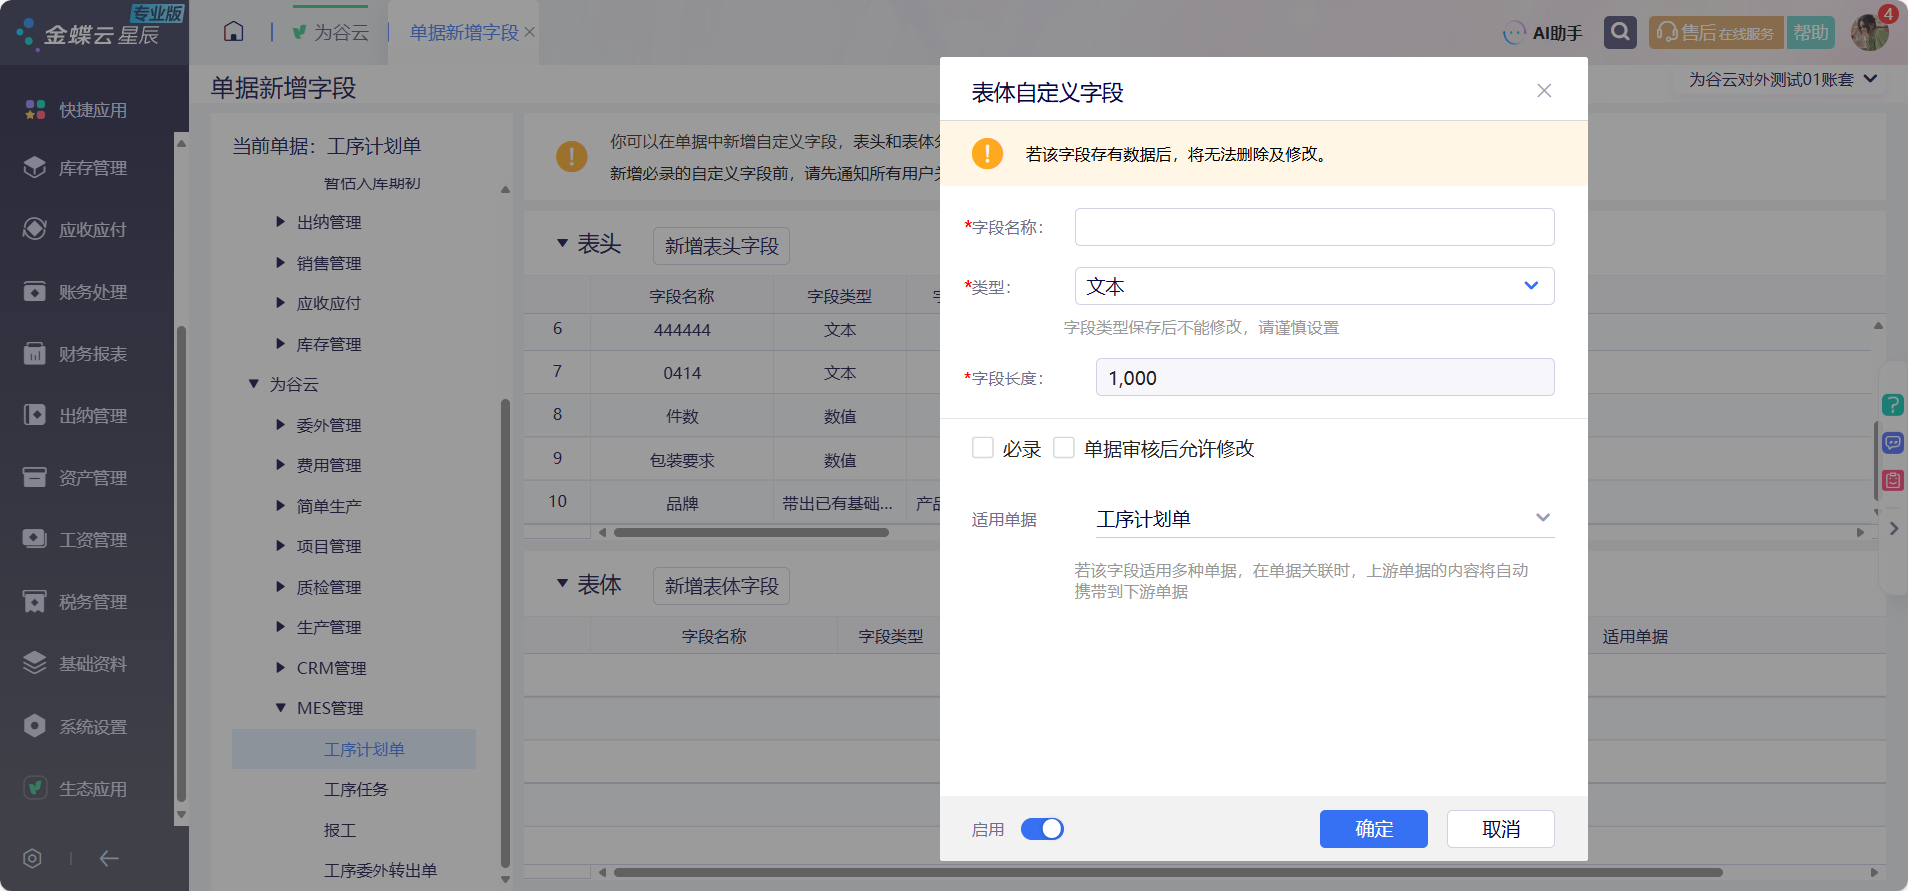Select 报工 in the tree
1908x891 pixels.
(x=340, y=830)
